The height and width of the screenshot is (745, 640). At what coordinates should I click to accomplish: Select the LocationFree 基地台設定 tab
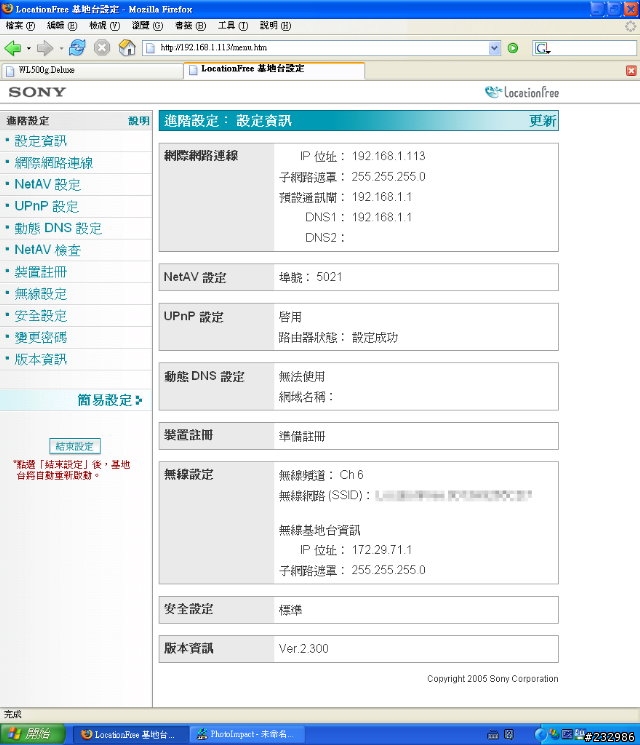[274, 69]
